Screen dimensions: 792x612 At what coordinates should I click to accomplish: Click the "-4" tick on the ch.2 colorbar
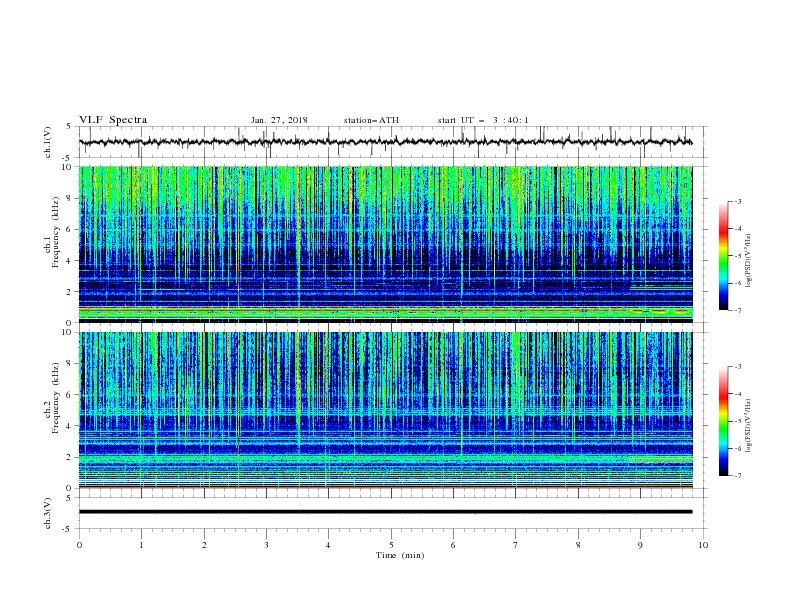[x=737, y=394]
